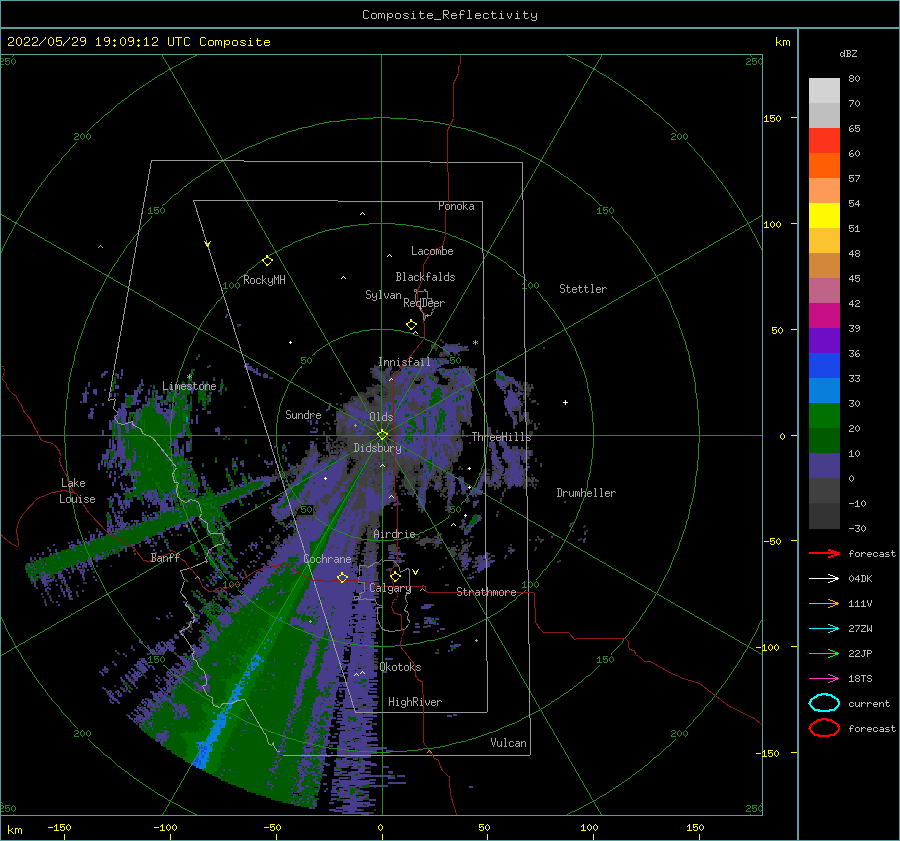This screenshot has width=900, height=841.
Task: Click the Sundre label
Action: (303, 415)
